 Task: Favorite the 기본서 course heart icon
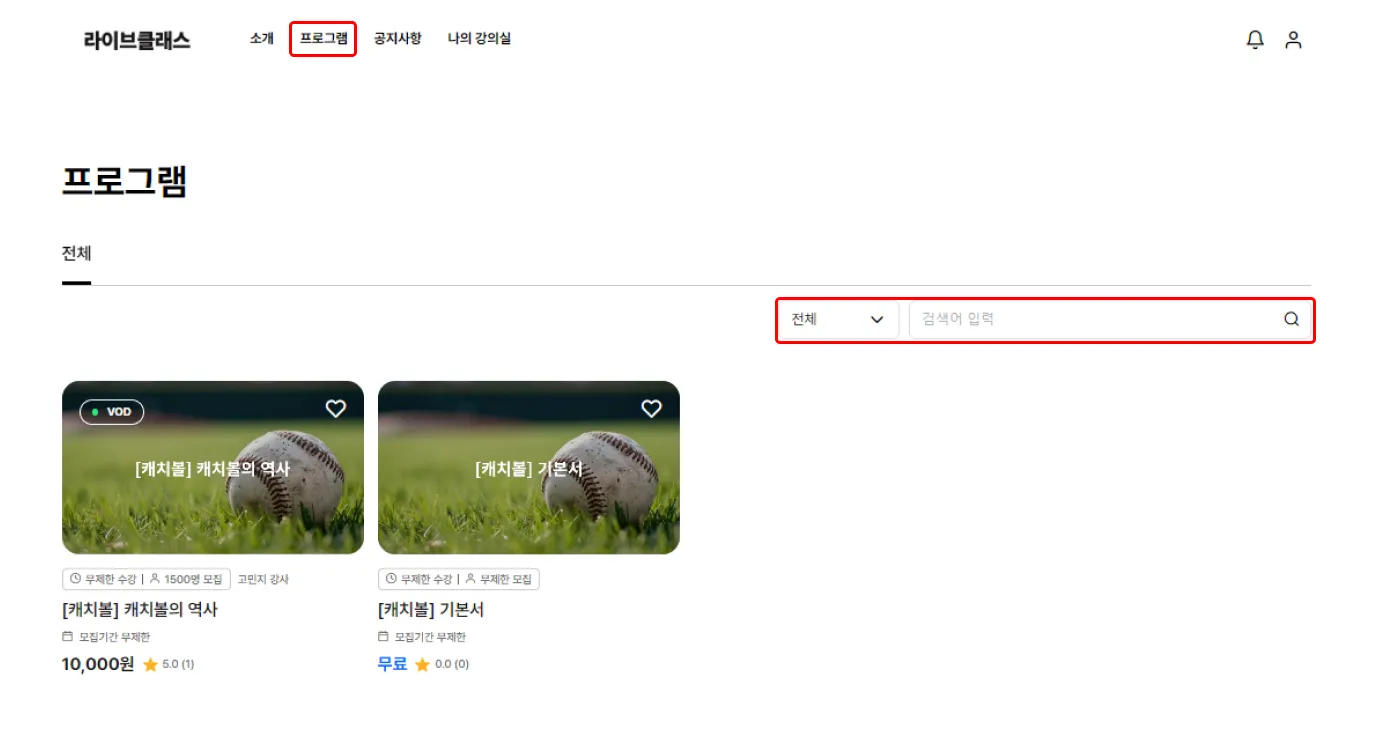point(652,408)
